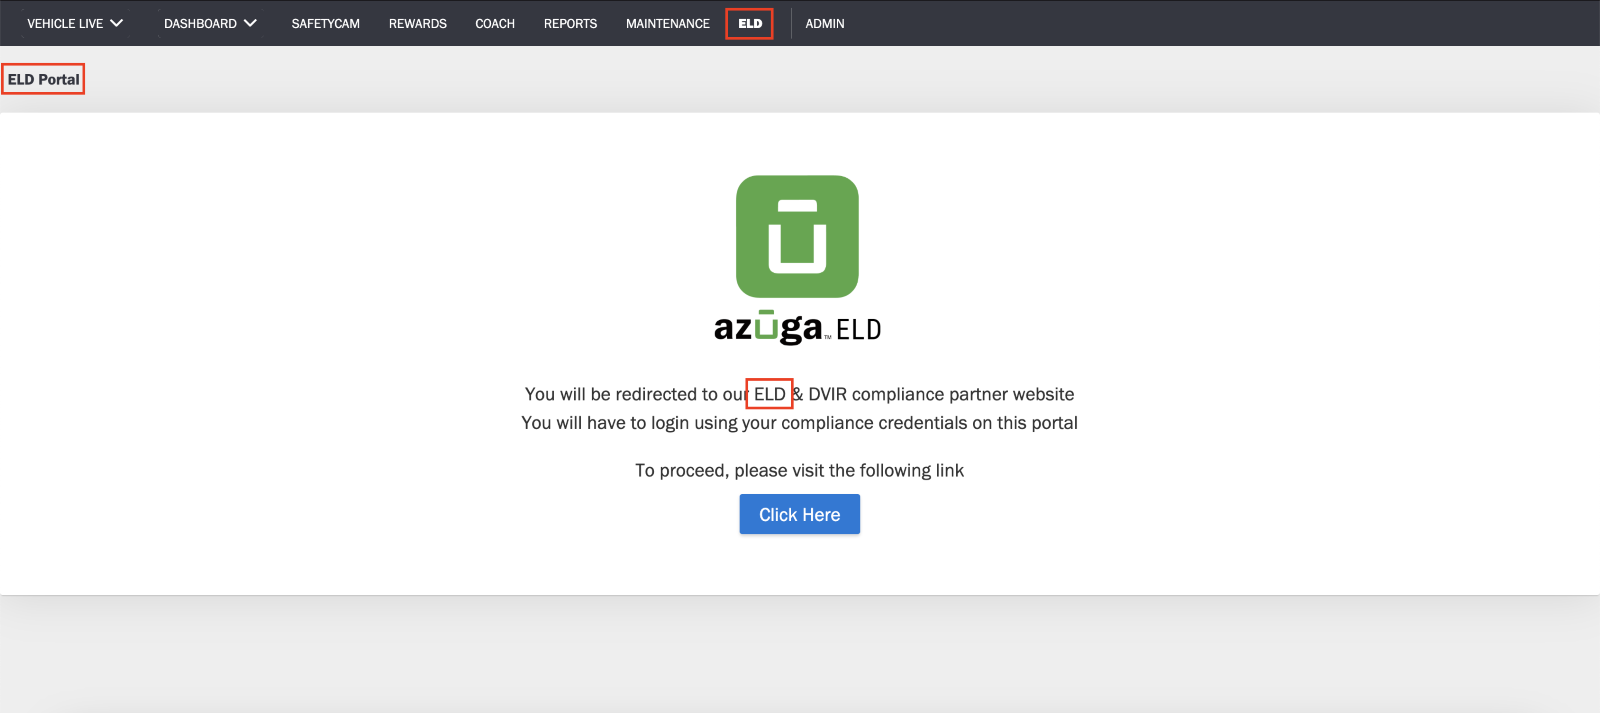The image size is (1600, 713).
Task: Open the Dashboard menu
Action: coord(210,23)
